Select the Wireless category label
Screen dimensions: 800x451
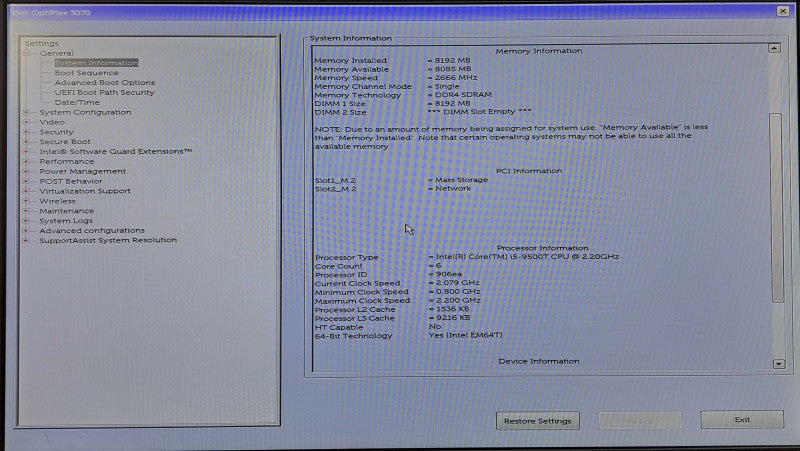pos(57,201)
